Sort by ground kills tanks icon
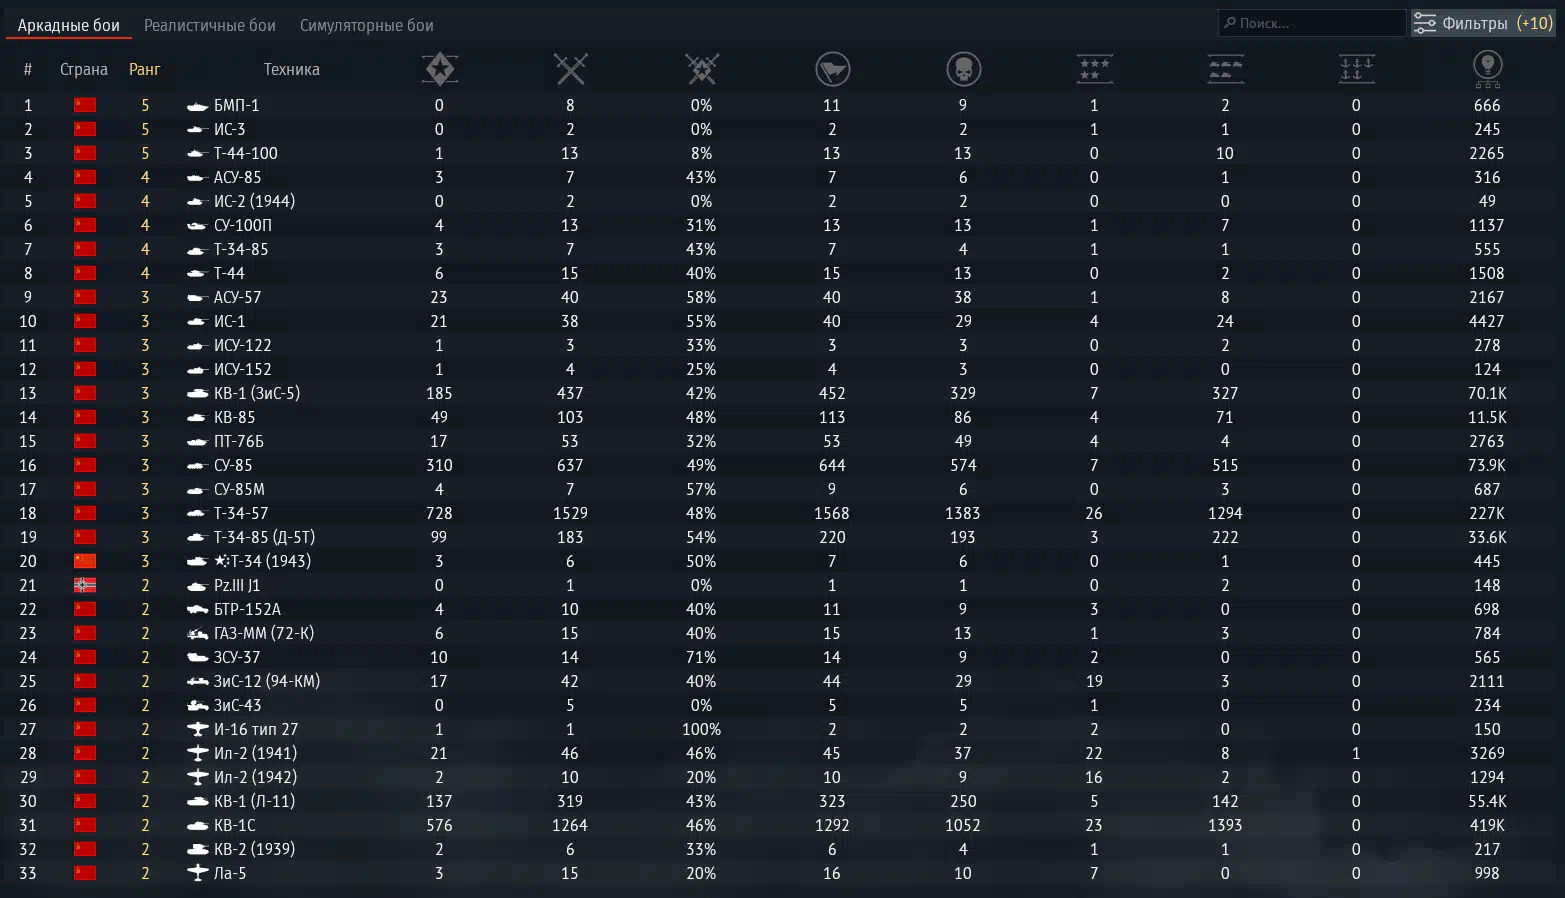Viewport: 1565px width, 898px height. (x=1225, y=69)
